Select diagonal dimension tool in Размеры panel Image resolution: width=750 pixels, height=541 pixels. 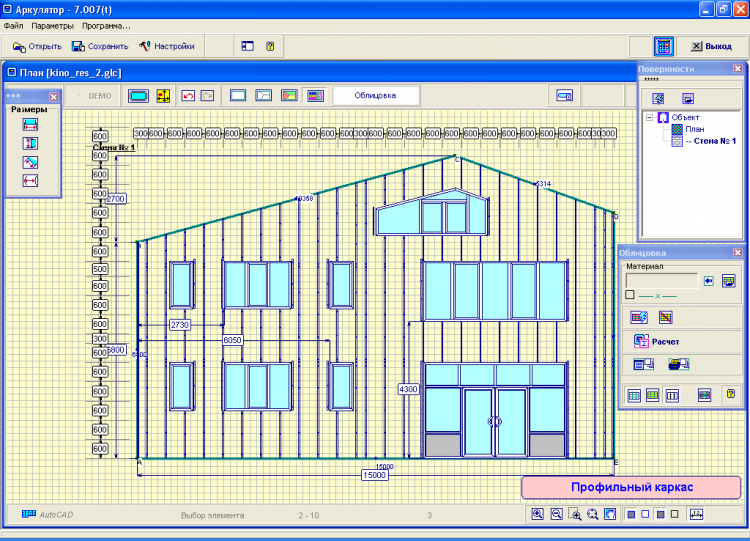point(30,163)
